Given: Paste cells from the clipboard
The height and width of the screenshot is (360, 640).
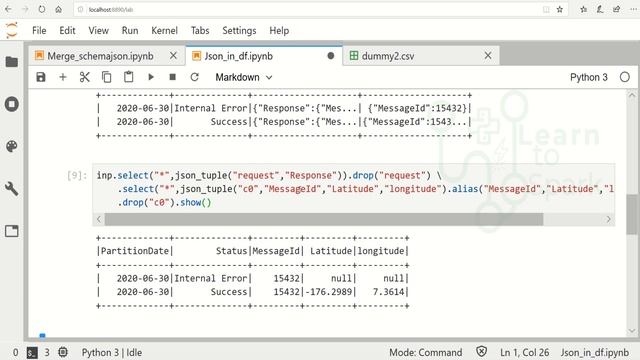Looking at the screenshot, I should point(129,77).
